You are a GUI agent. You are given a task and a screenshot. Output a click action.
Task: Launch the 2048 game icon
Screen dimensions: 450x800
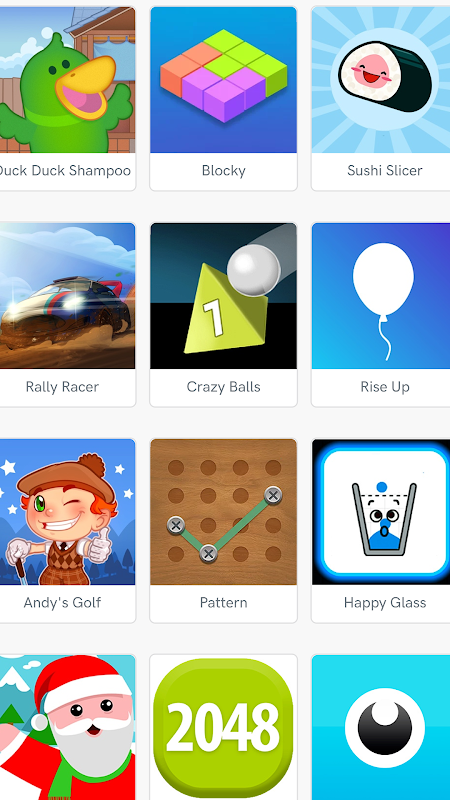point(223,728)
